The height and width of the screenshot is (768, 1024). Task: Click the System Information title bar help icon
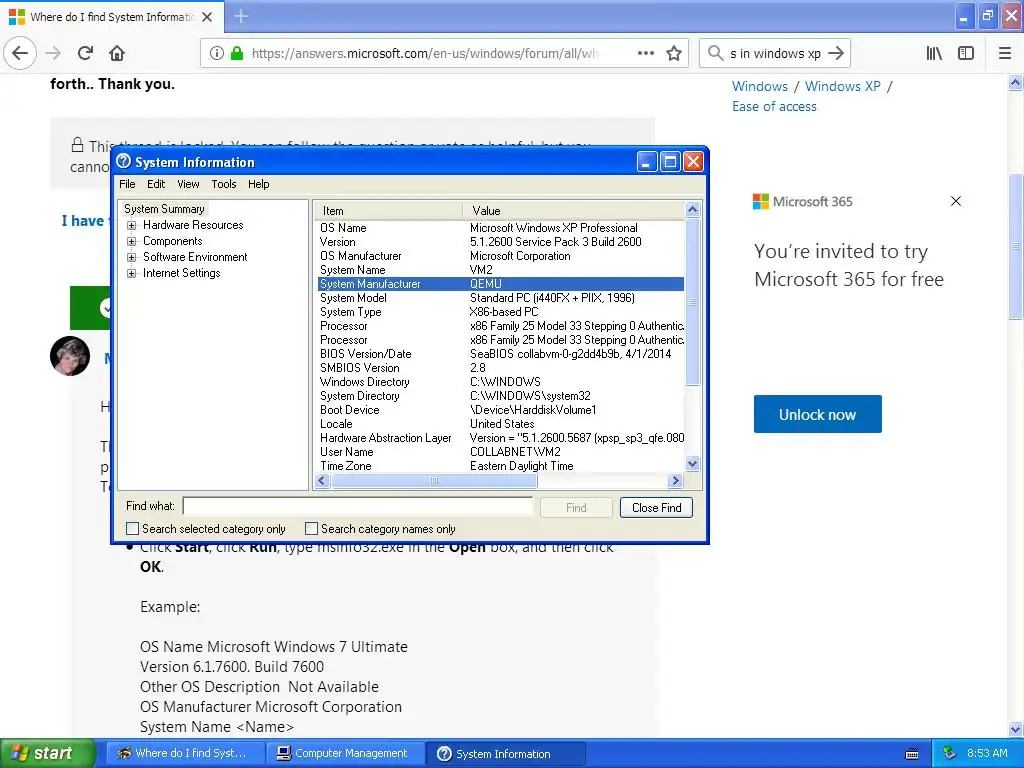123,161
